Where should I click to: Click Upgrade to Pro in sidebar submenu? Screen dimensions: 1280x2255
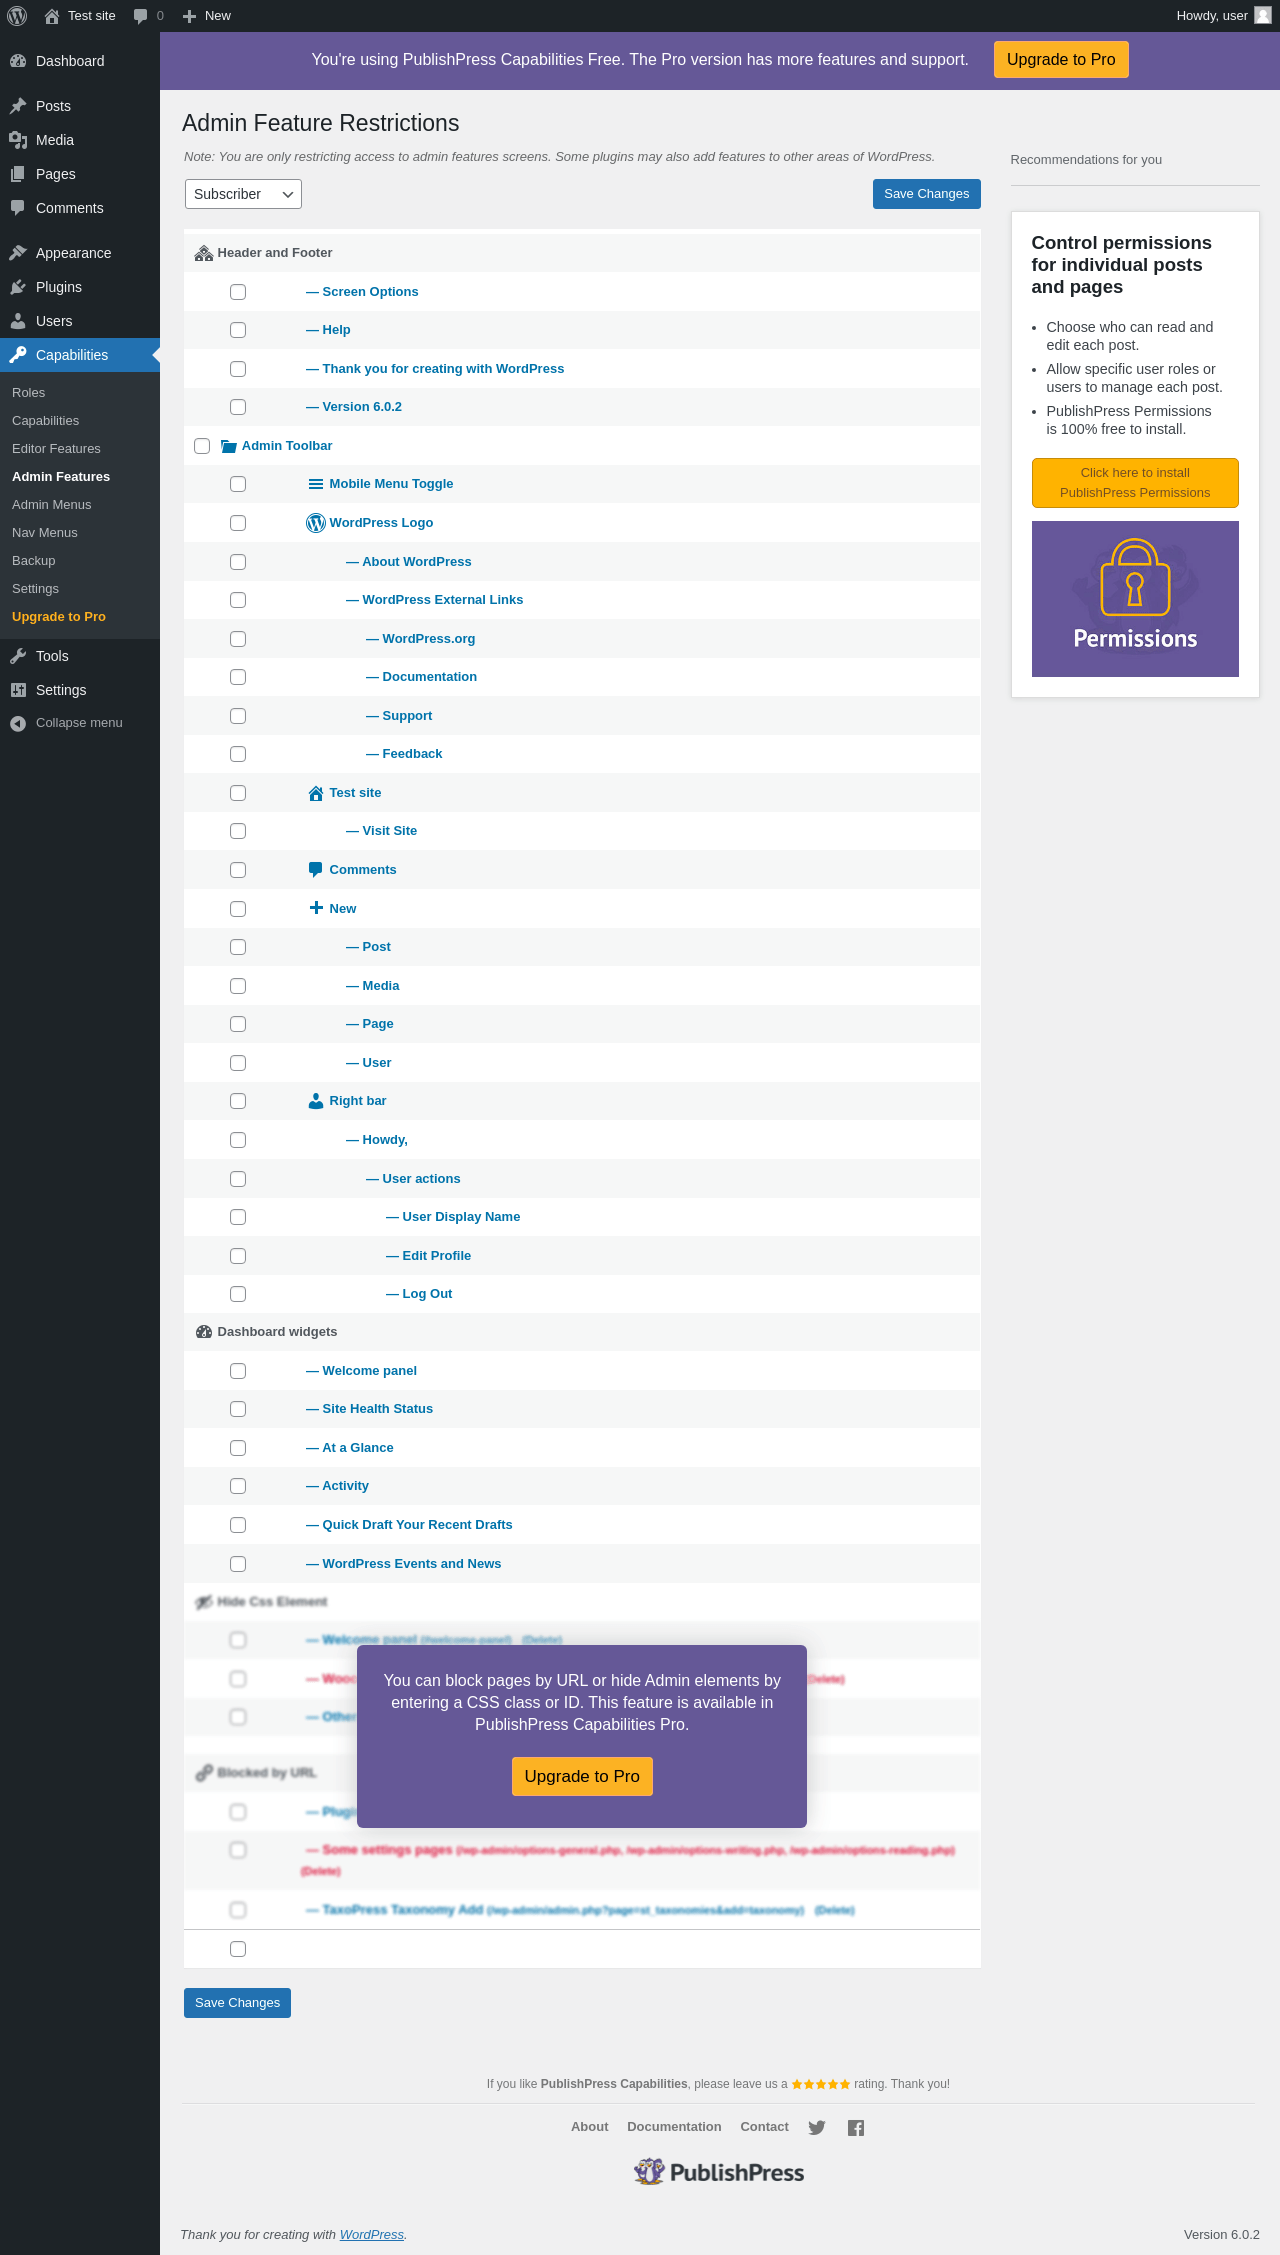pos(59,617)
